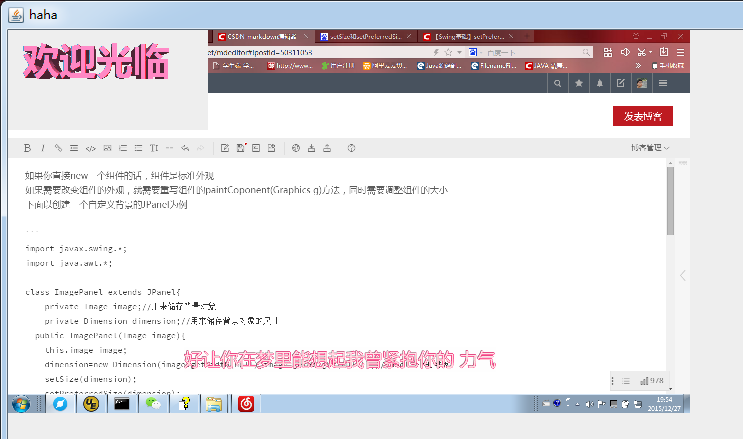This screenshot has height=439, width=743.
Task: Click the download tray icon in the editor toolbar
Action: (x=311, y=148)
